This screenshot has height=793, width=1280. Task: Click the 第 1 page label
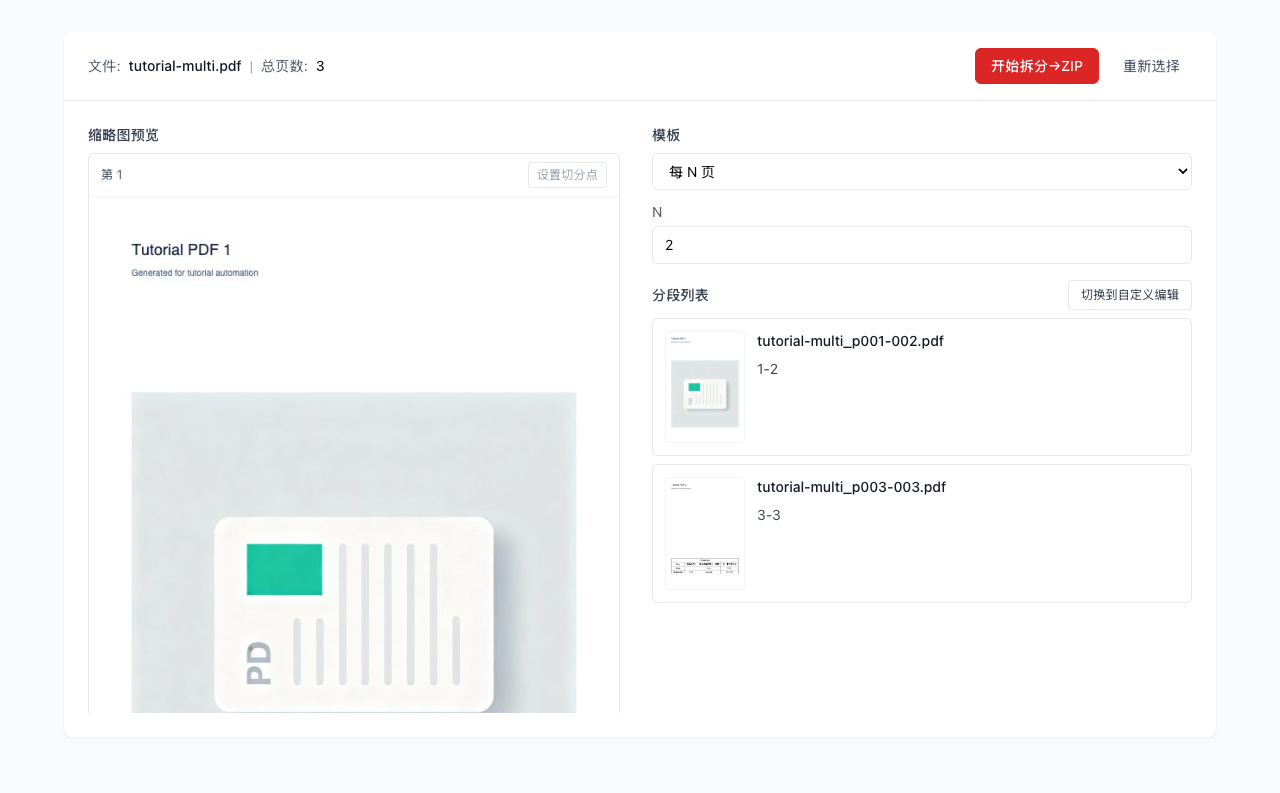112,175
